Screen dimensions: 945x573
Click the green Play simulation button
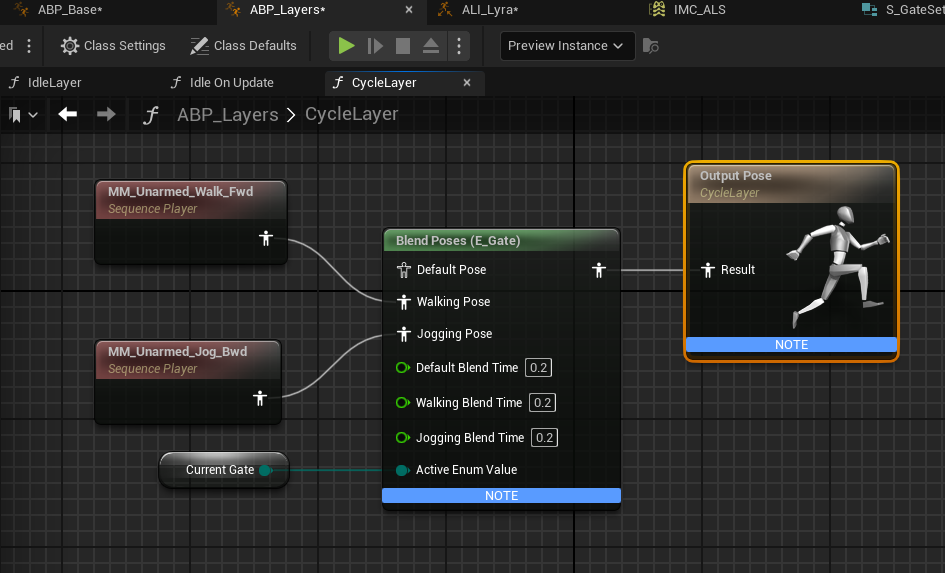(346, 46)
